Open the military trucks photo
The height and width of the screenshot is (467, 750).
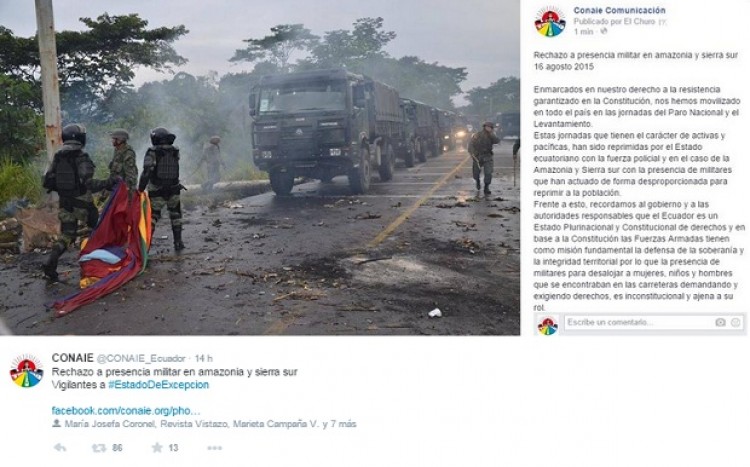260,167
